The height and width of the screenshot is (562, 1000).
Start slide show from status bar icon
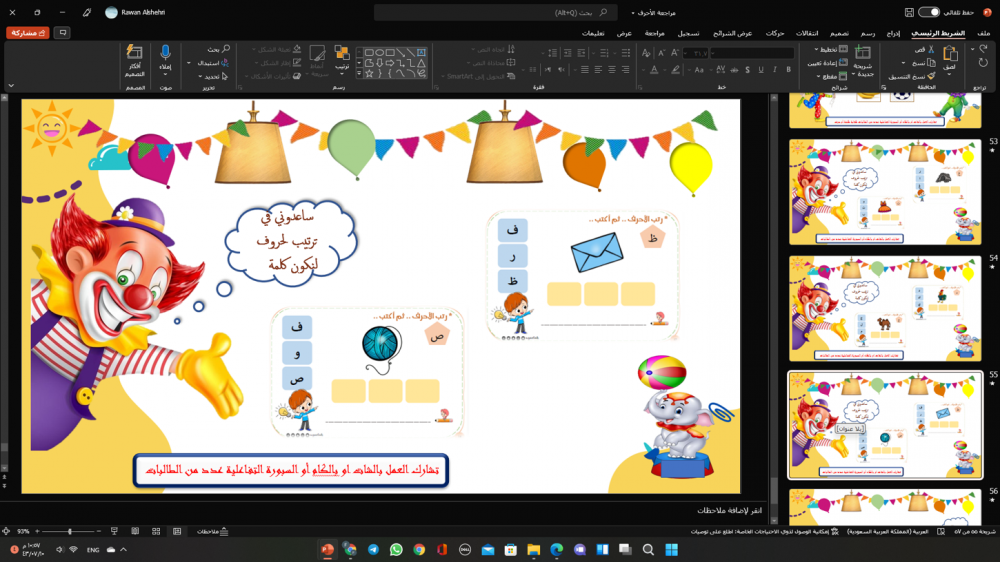tap(114, 531)
